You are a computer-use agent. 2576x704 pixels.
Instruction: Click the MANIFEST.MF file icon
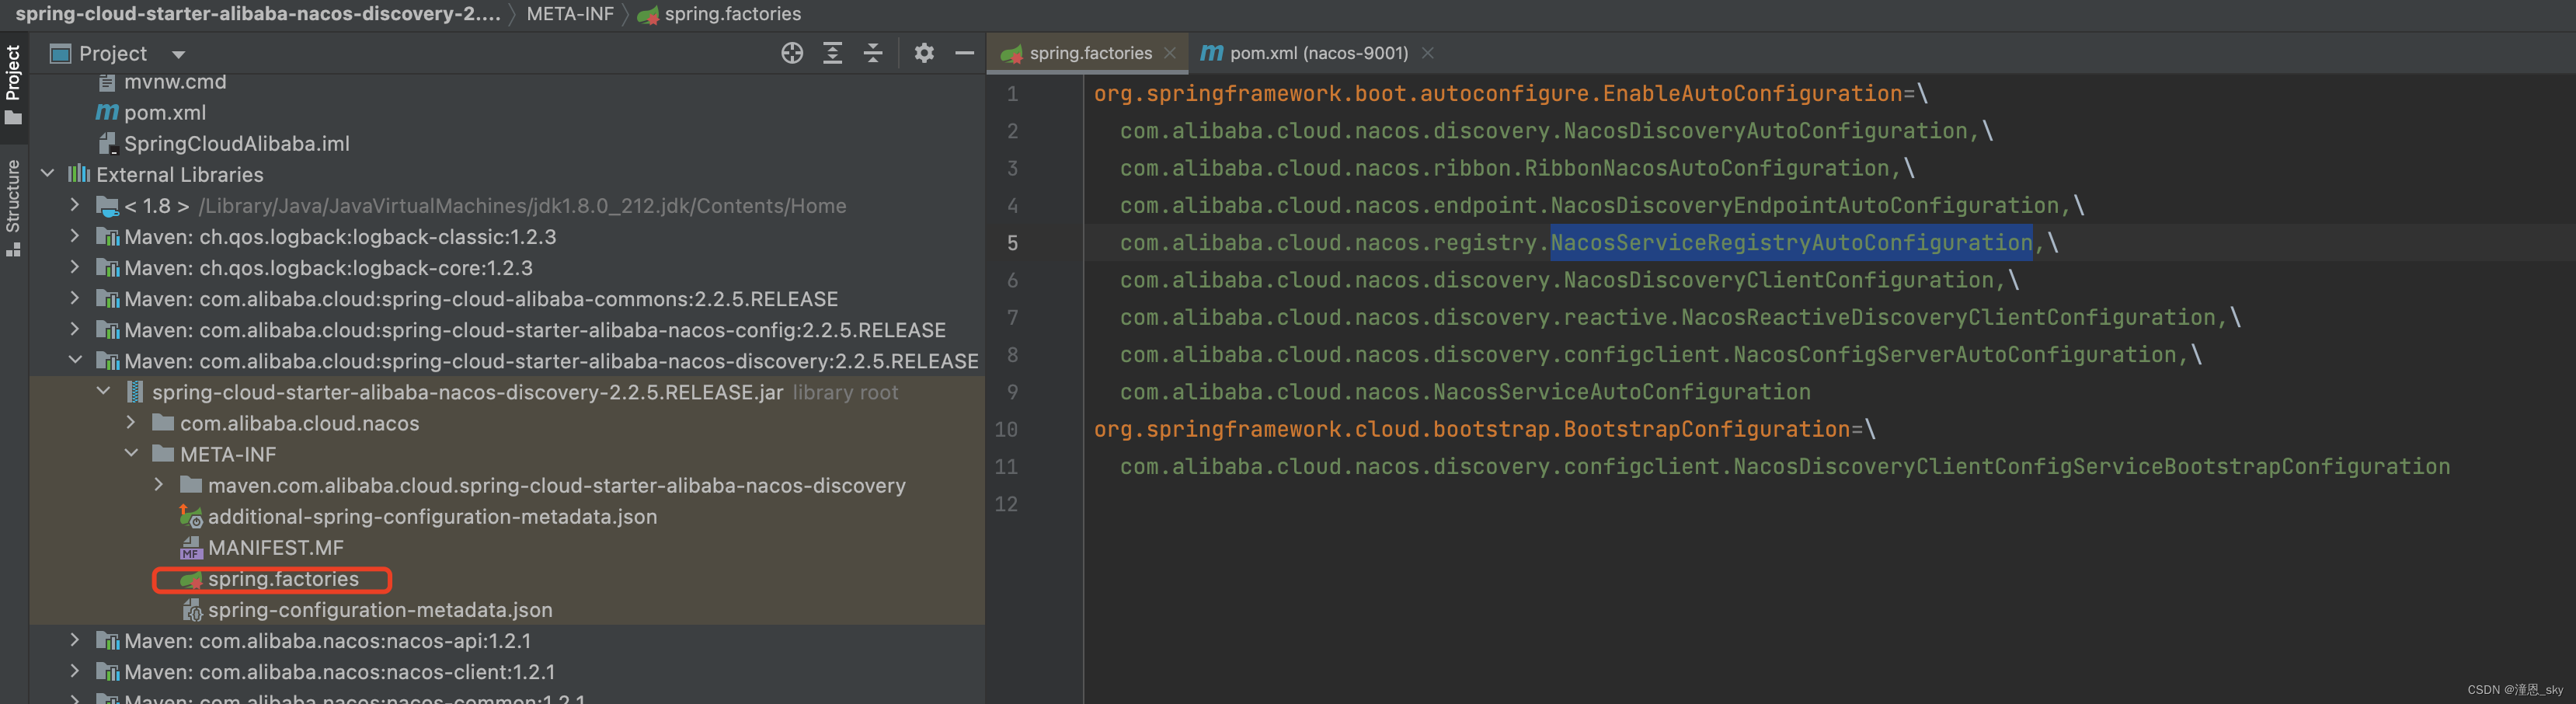pyautogui.click(x=191, y=548)
